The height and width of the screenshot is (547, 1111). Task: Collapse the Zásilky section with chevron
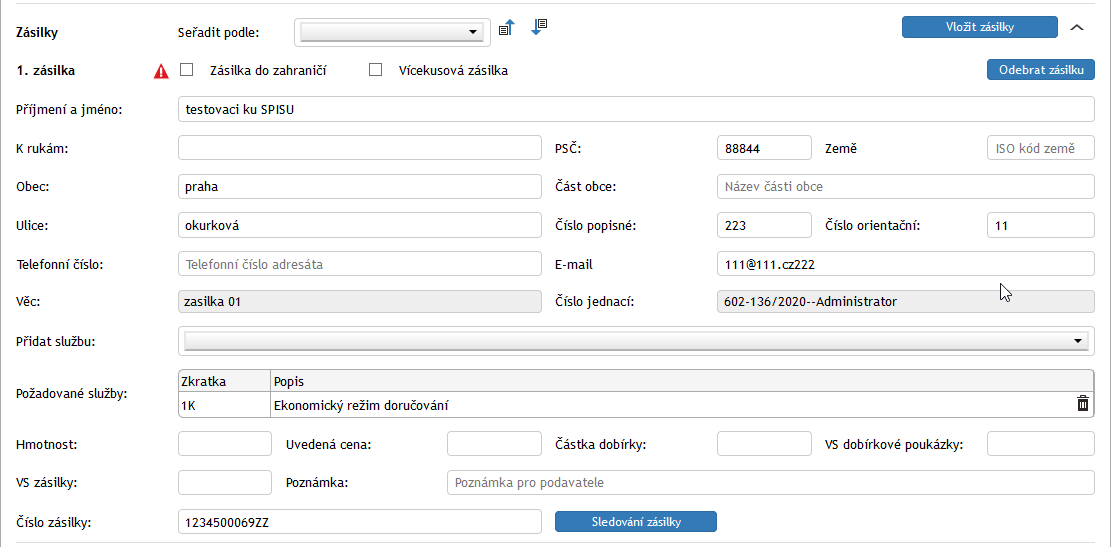point(1077,27)
